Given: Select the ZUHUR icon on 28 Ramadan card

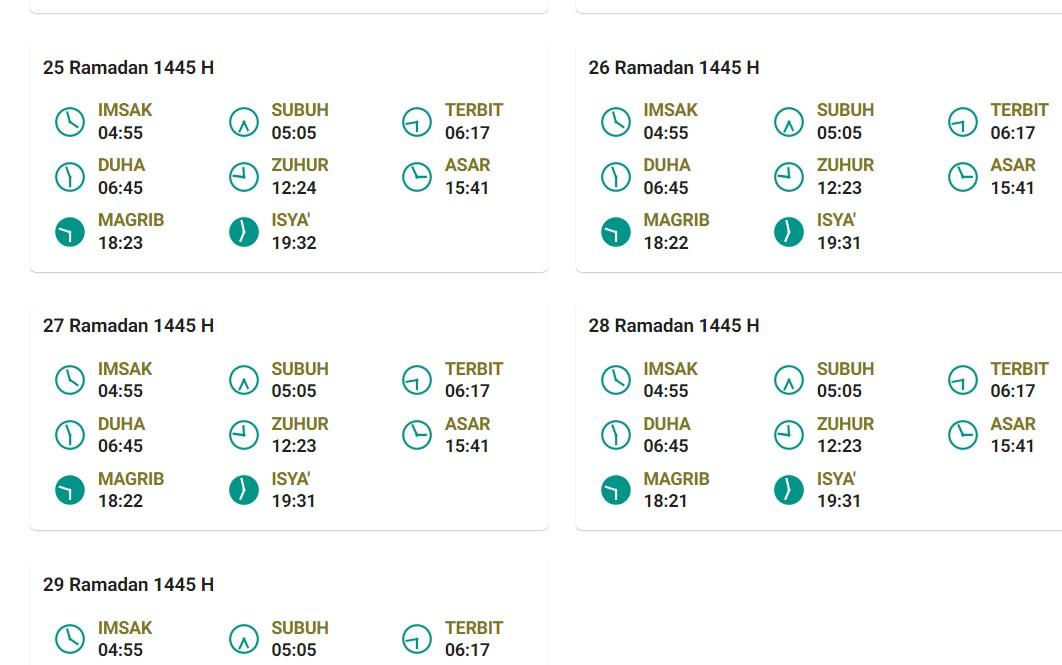Looking at the screenshot, I should click(x=789, y=435).
